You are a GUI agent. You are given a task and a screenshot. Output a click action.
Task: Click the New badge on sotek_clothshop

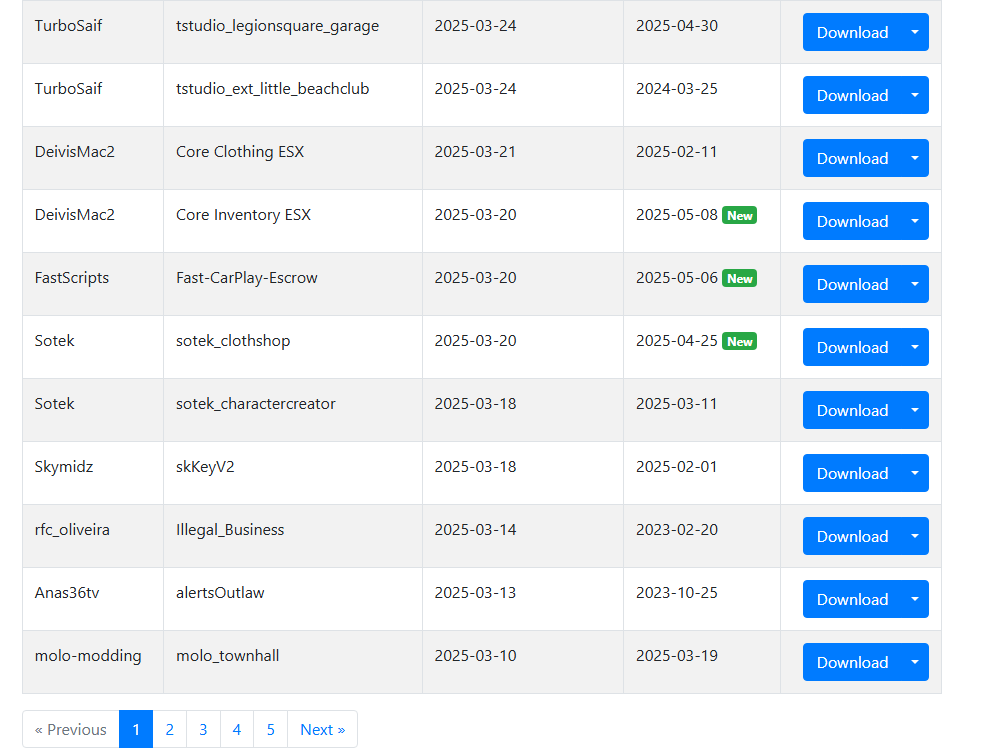(739, 342)
